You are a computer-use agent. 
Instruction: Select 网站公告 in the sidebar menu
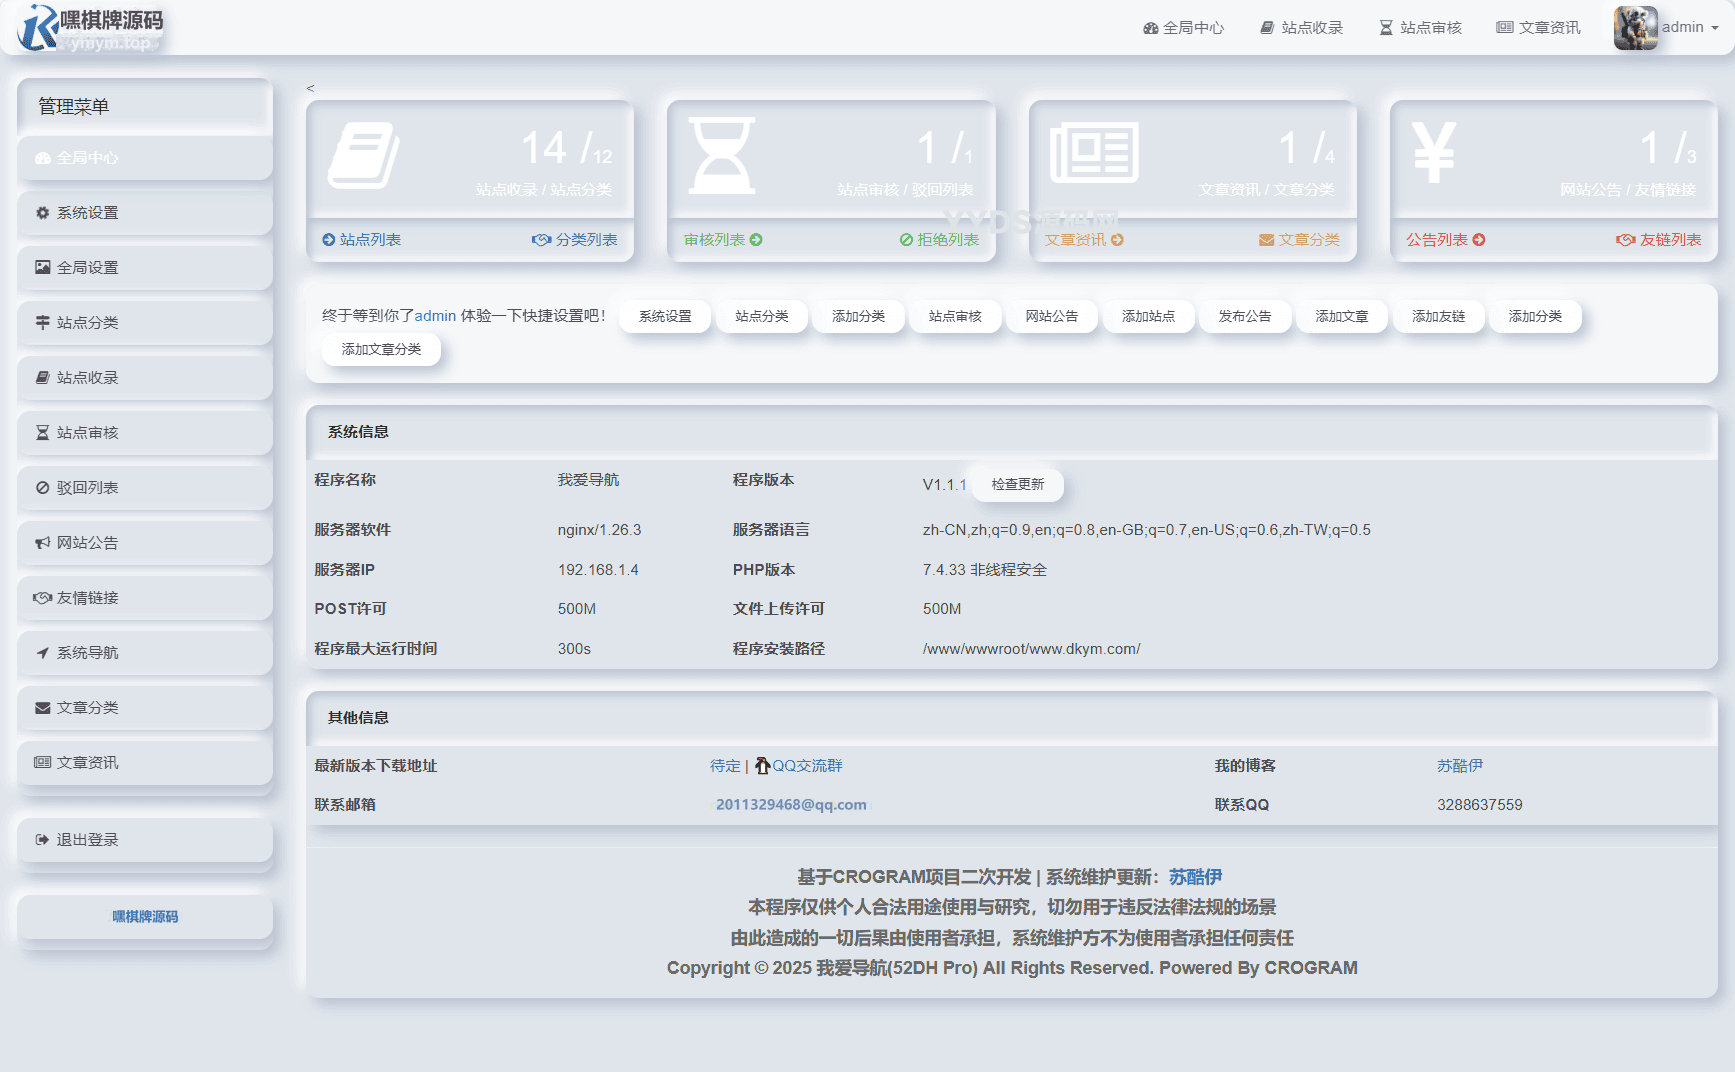tap(145, 543)
